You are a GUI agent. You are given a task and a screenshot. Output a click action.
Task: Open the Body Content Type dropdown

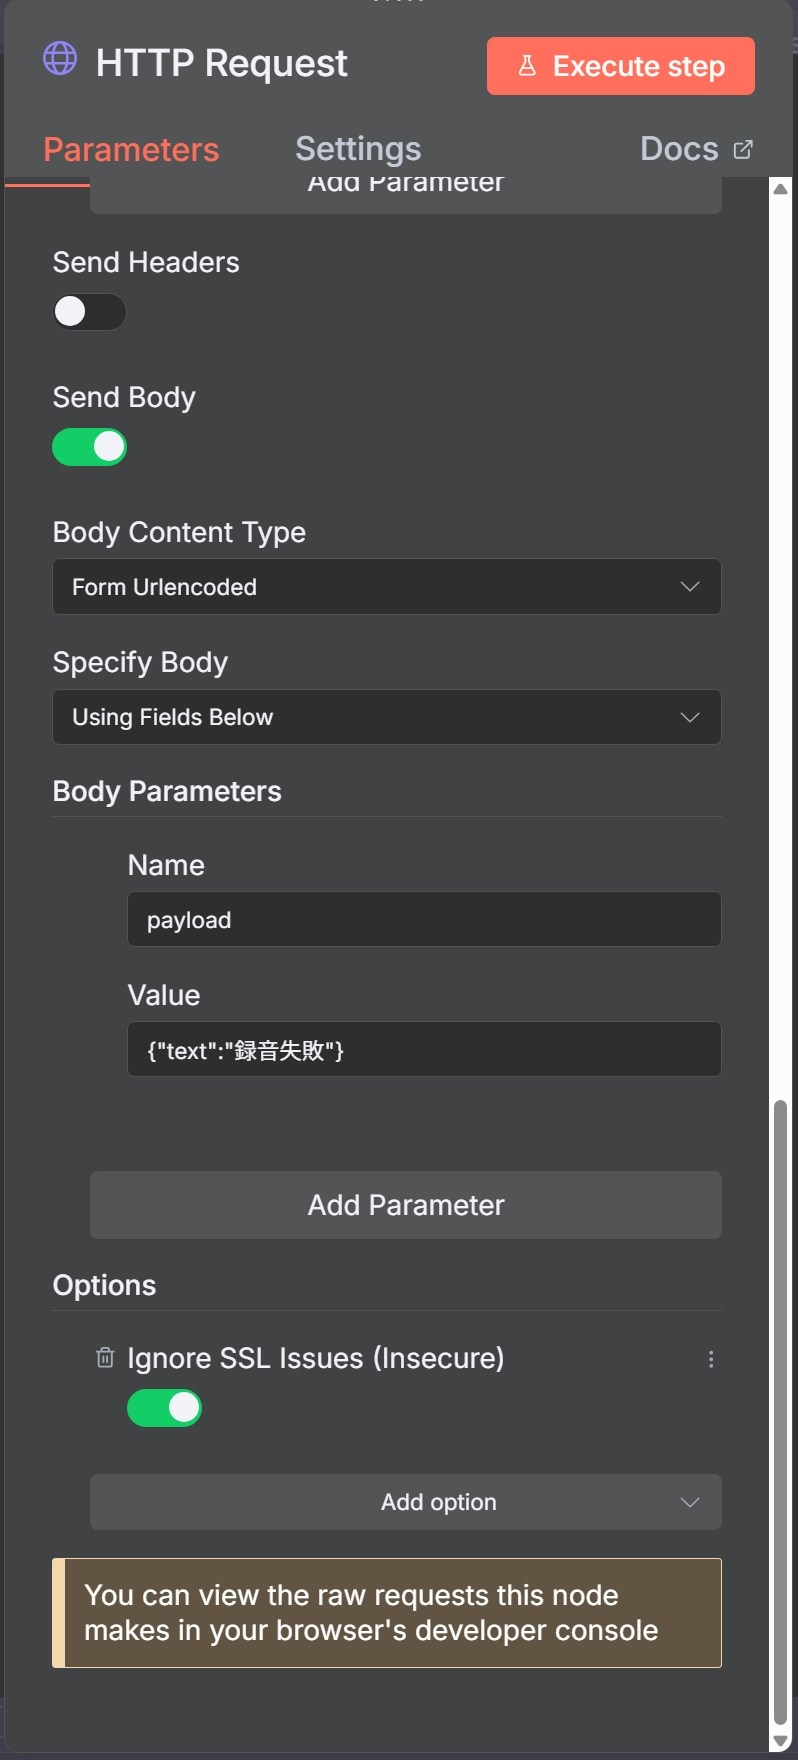[x=386, y=587]
